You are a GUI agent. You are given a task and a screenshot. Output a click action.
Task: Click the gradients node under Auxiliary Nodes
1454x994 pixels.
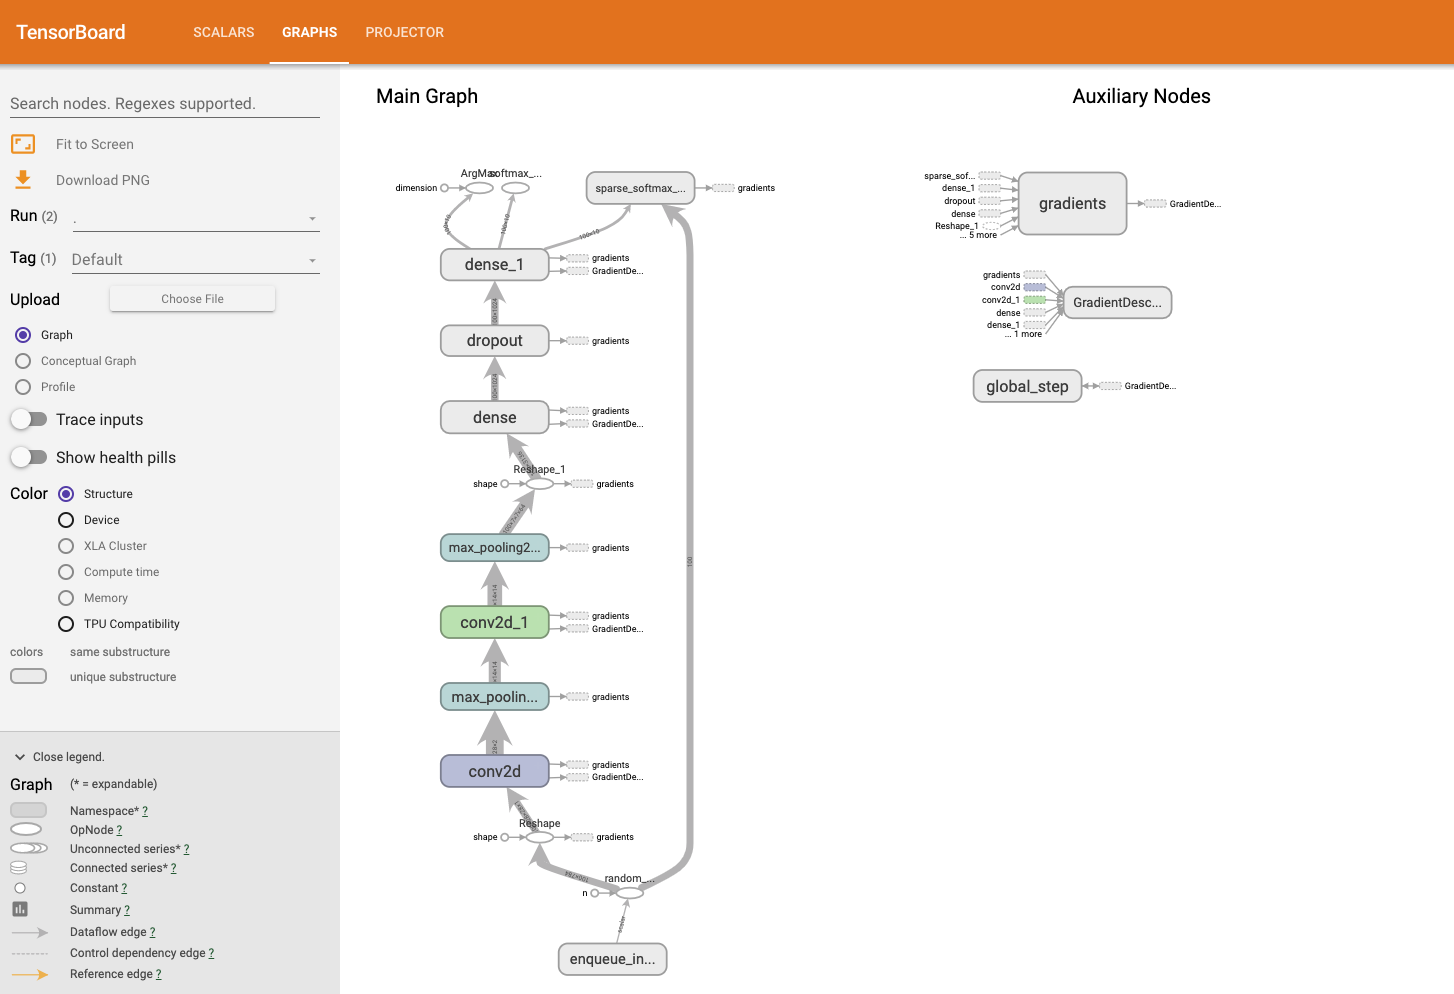click(1071, 203)
